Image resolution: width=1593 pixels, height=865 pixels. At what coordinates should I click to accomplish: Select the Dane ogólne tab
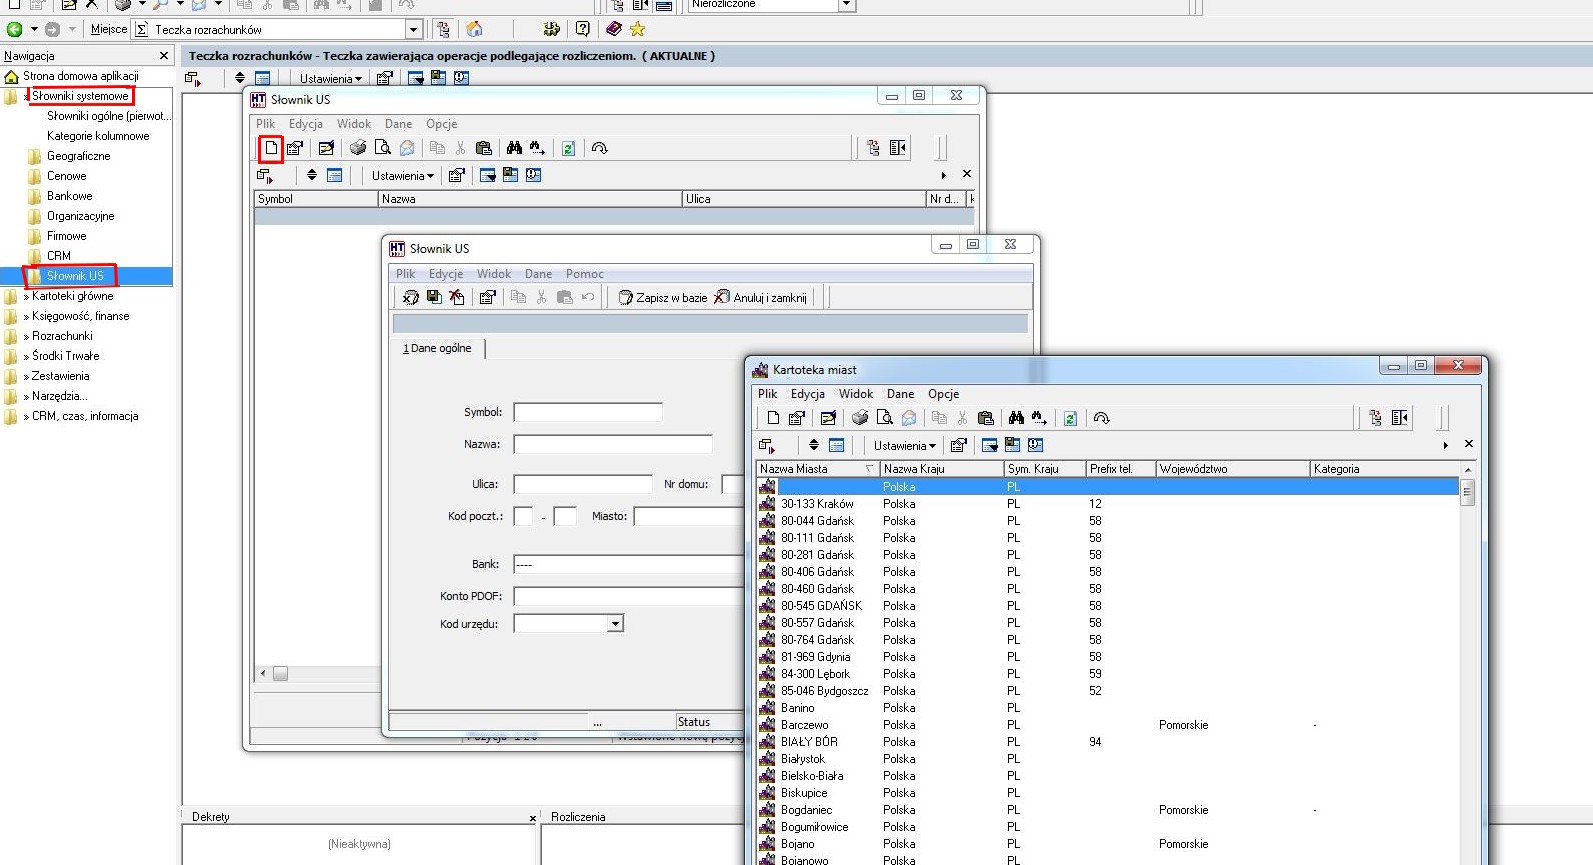[438, 348]
